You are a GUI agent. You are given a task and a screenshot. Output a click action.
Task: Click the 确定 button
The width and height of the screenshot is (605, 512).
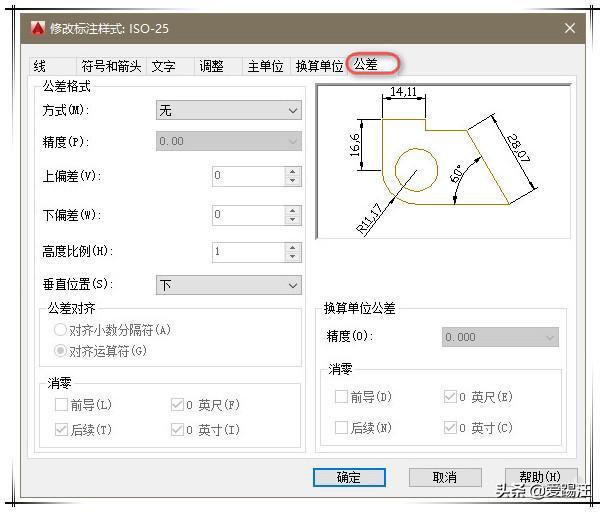pos(349,478)
